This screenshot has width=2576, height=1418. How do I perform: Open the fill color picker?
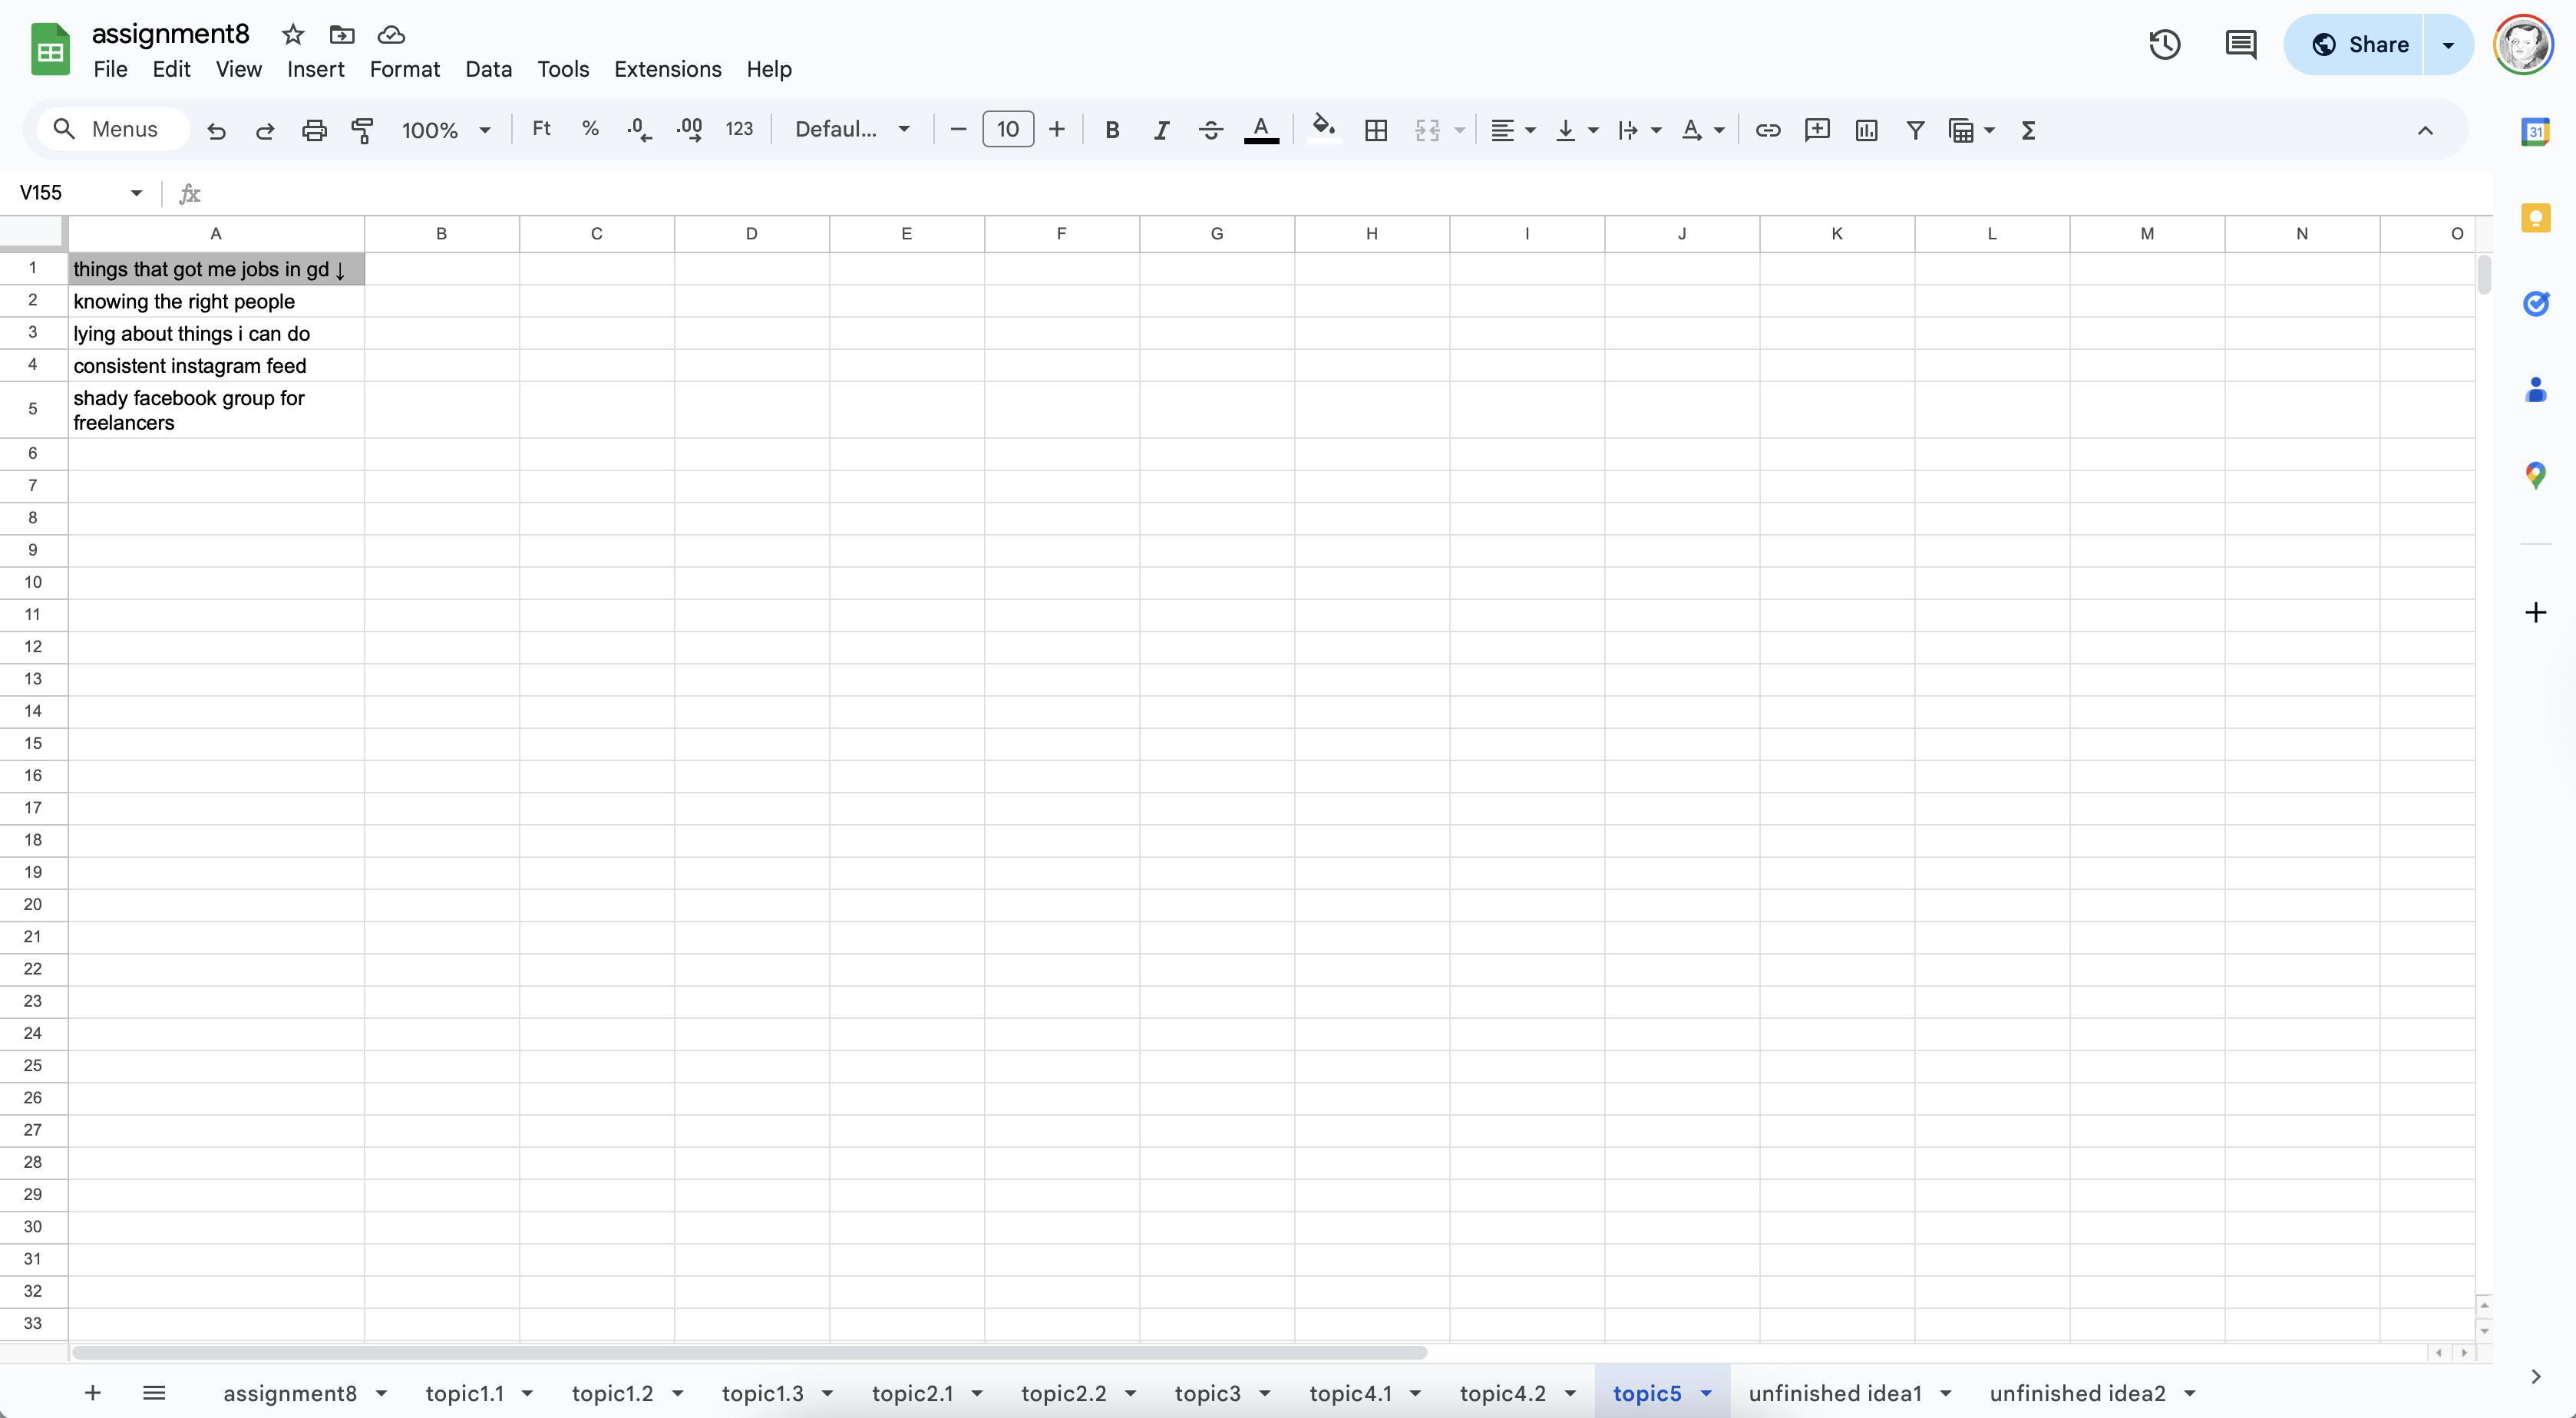[x=1323, y=130]
